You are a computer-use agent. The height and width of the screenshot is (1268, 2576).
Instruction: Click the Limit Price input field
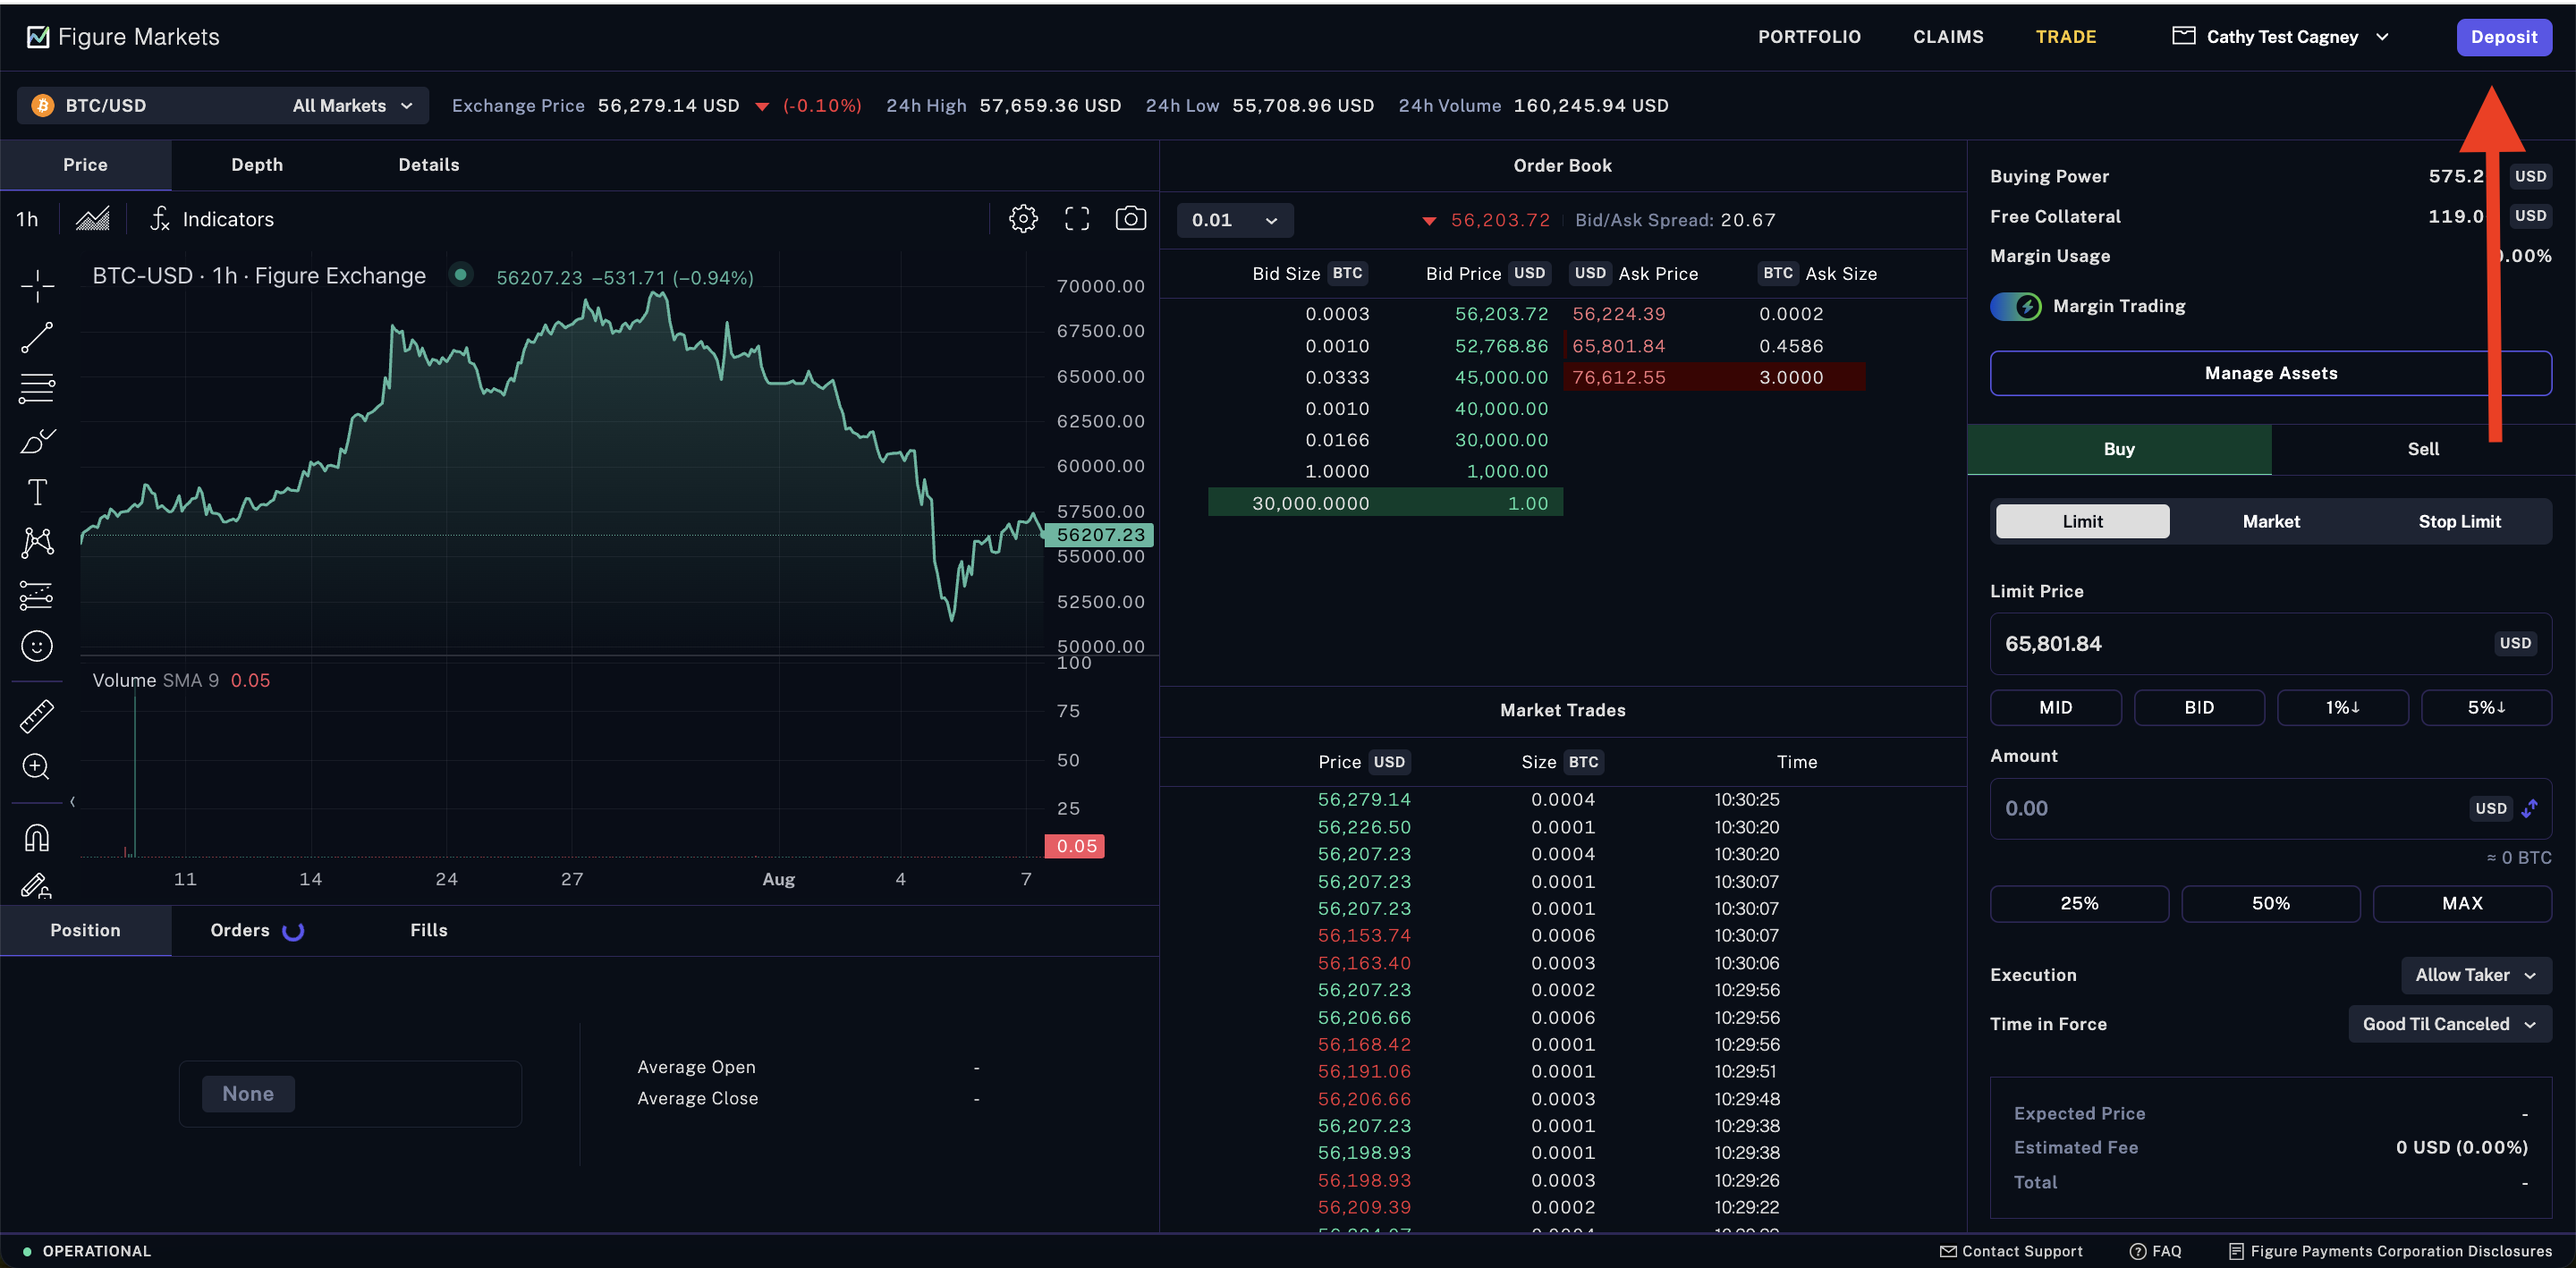click(2270, 644)
